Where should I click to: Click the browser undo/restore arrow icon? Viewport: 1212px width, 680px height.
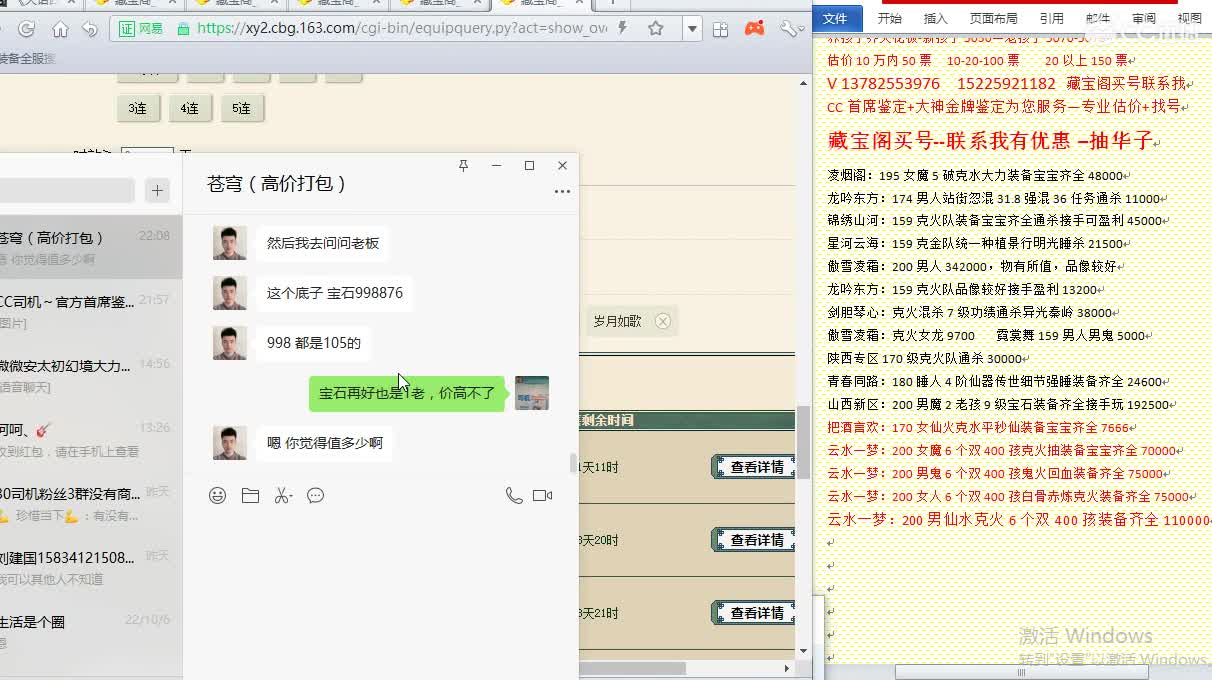[90, 29]
